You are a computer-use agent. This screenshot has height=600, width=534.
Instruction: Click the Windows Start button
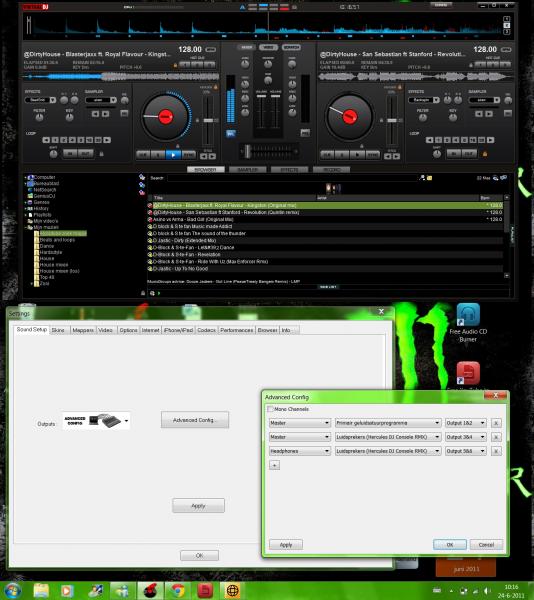(x=13, y=591)
